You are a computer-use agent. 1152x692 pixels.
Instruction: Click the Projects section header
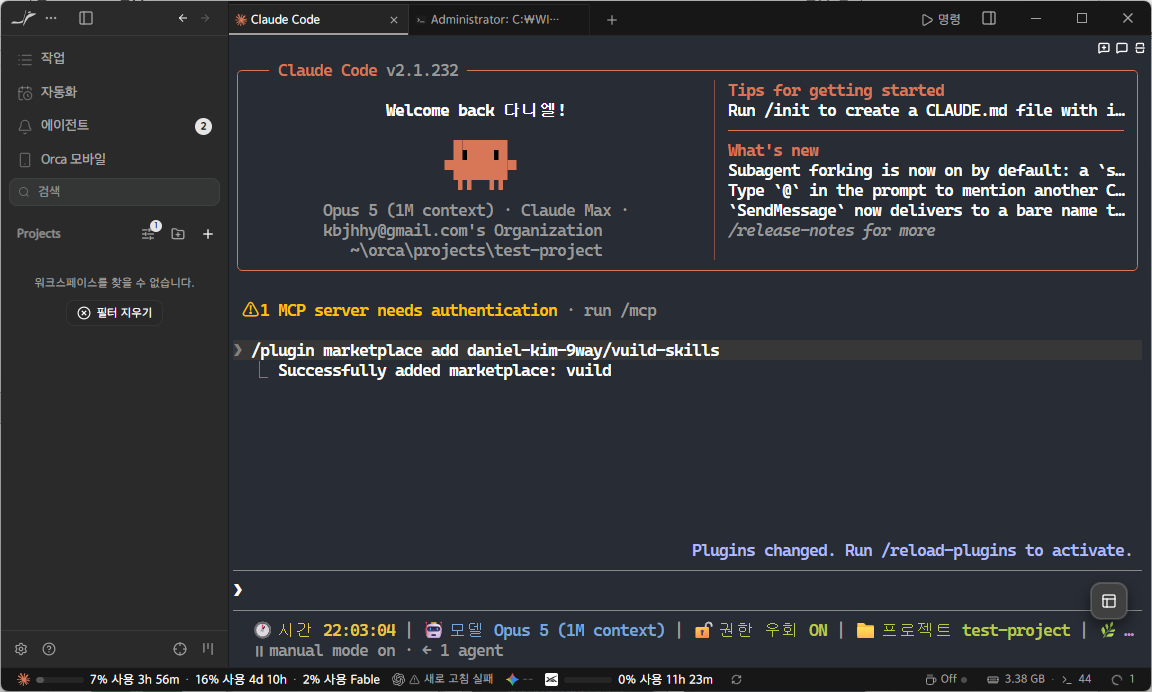(39, 234)
